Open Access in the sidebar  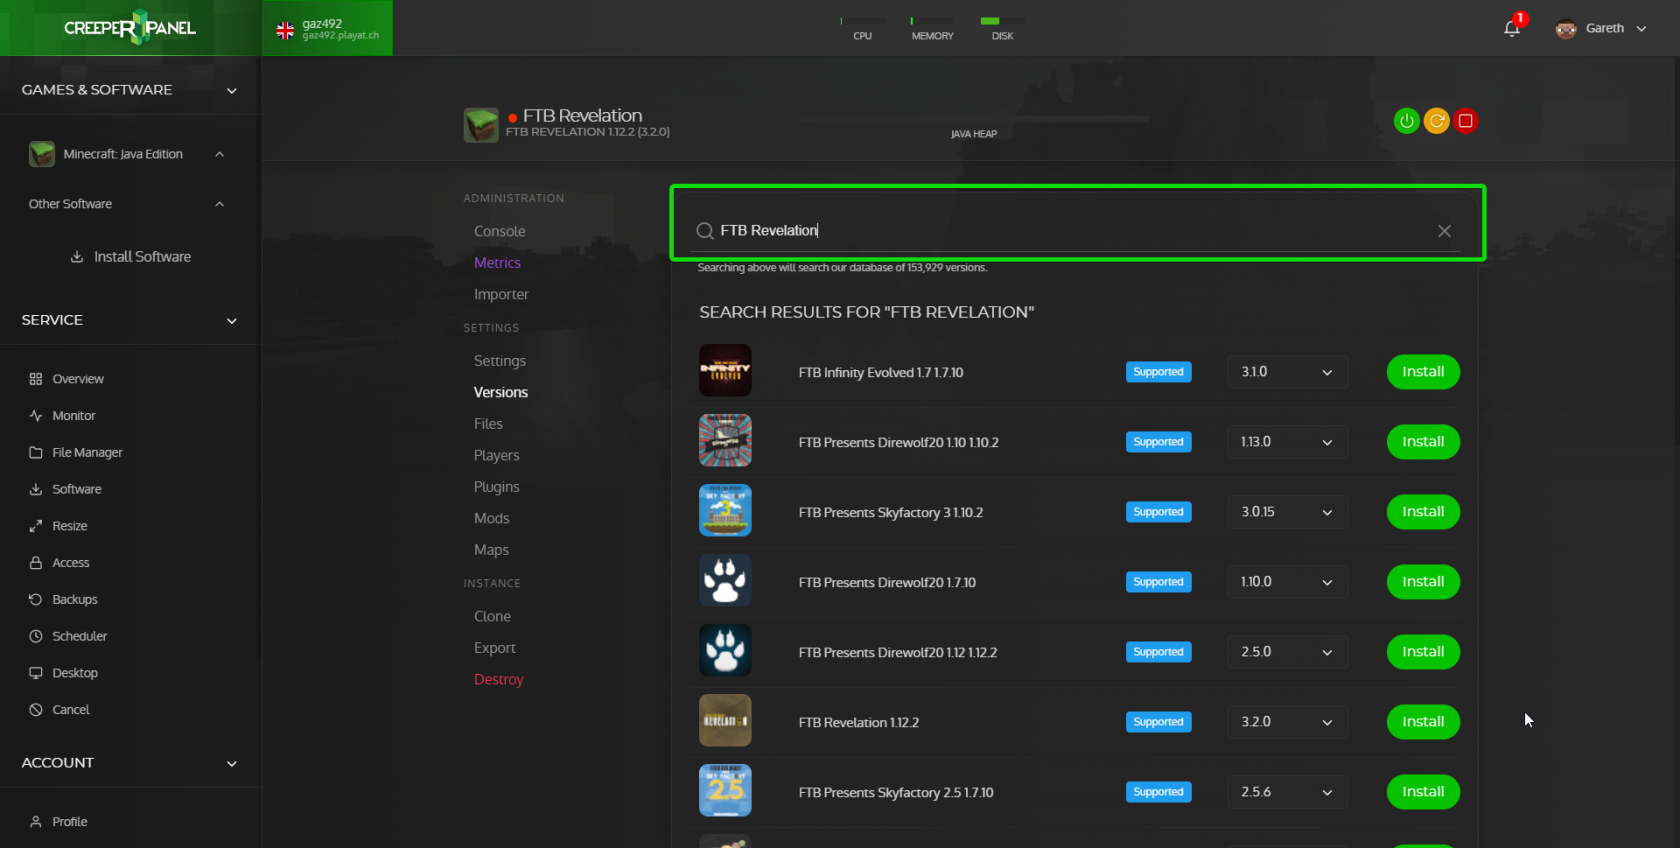[71, 563]
